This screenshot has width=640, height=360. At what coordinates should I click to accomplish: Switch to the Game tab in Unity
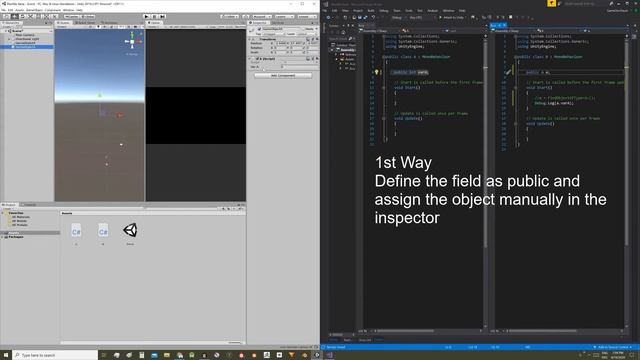(x=154, y=23)
